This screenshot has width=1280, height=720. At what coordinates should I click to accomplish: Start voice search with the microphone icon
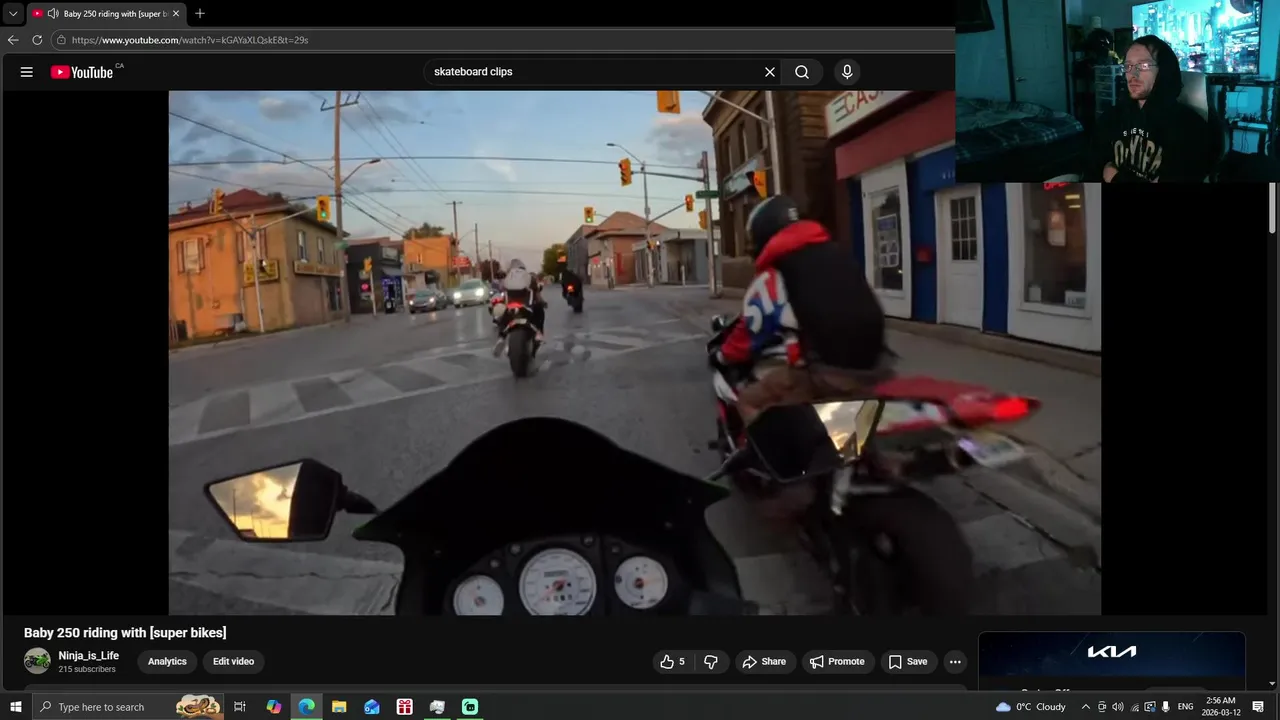pos(847,72)
